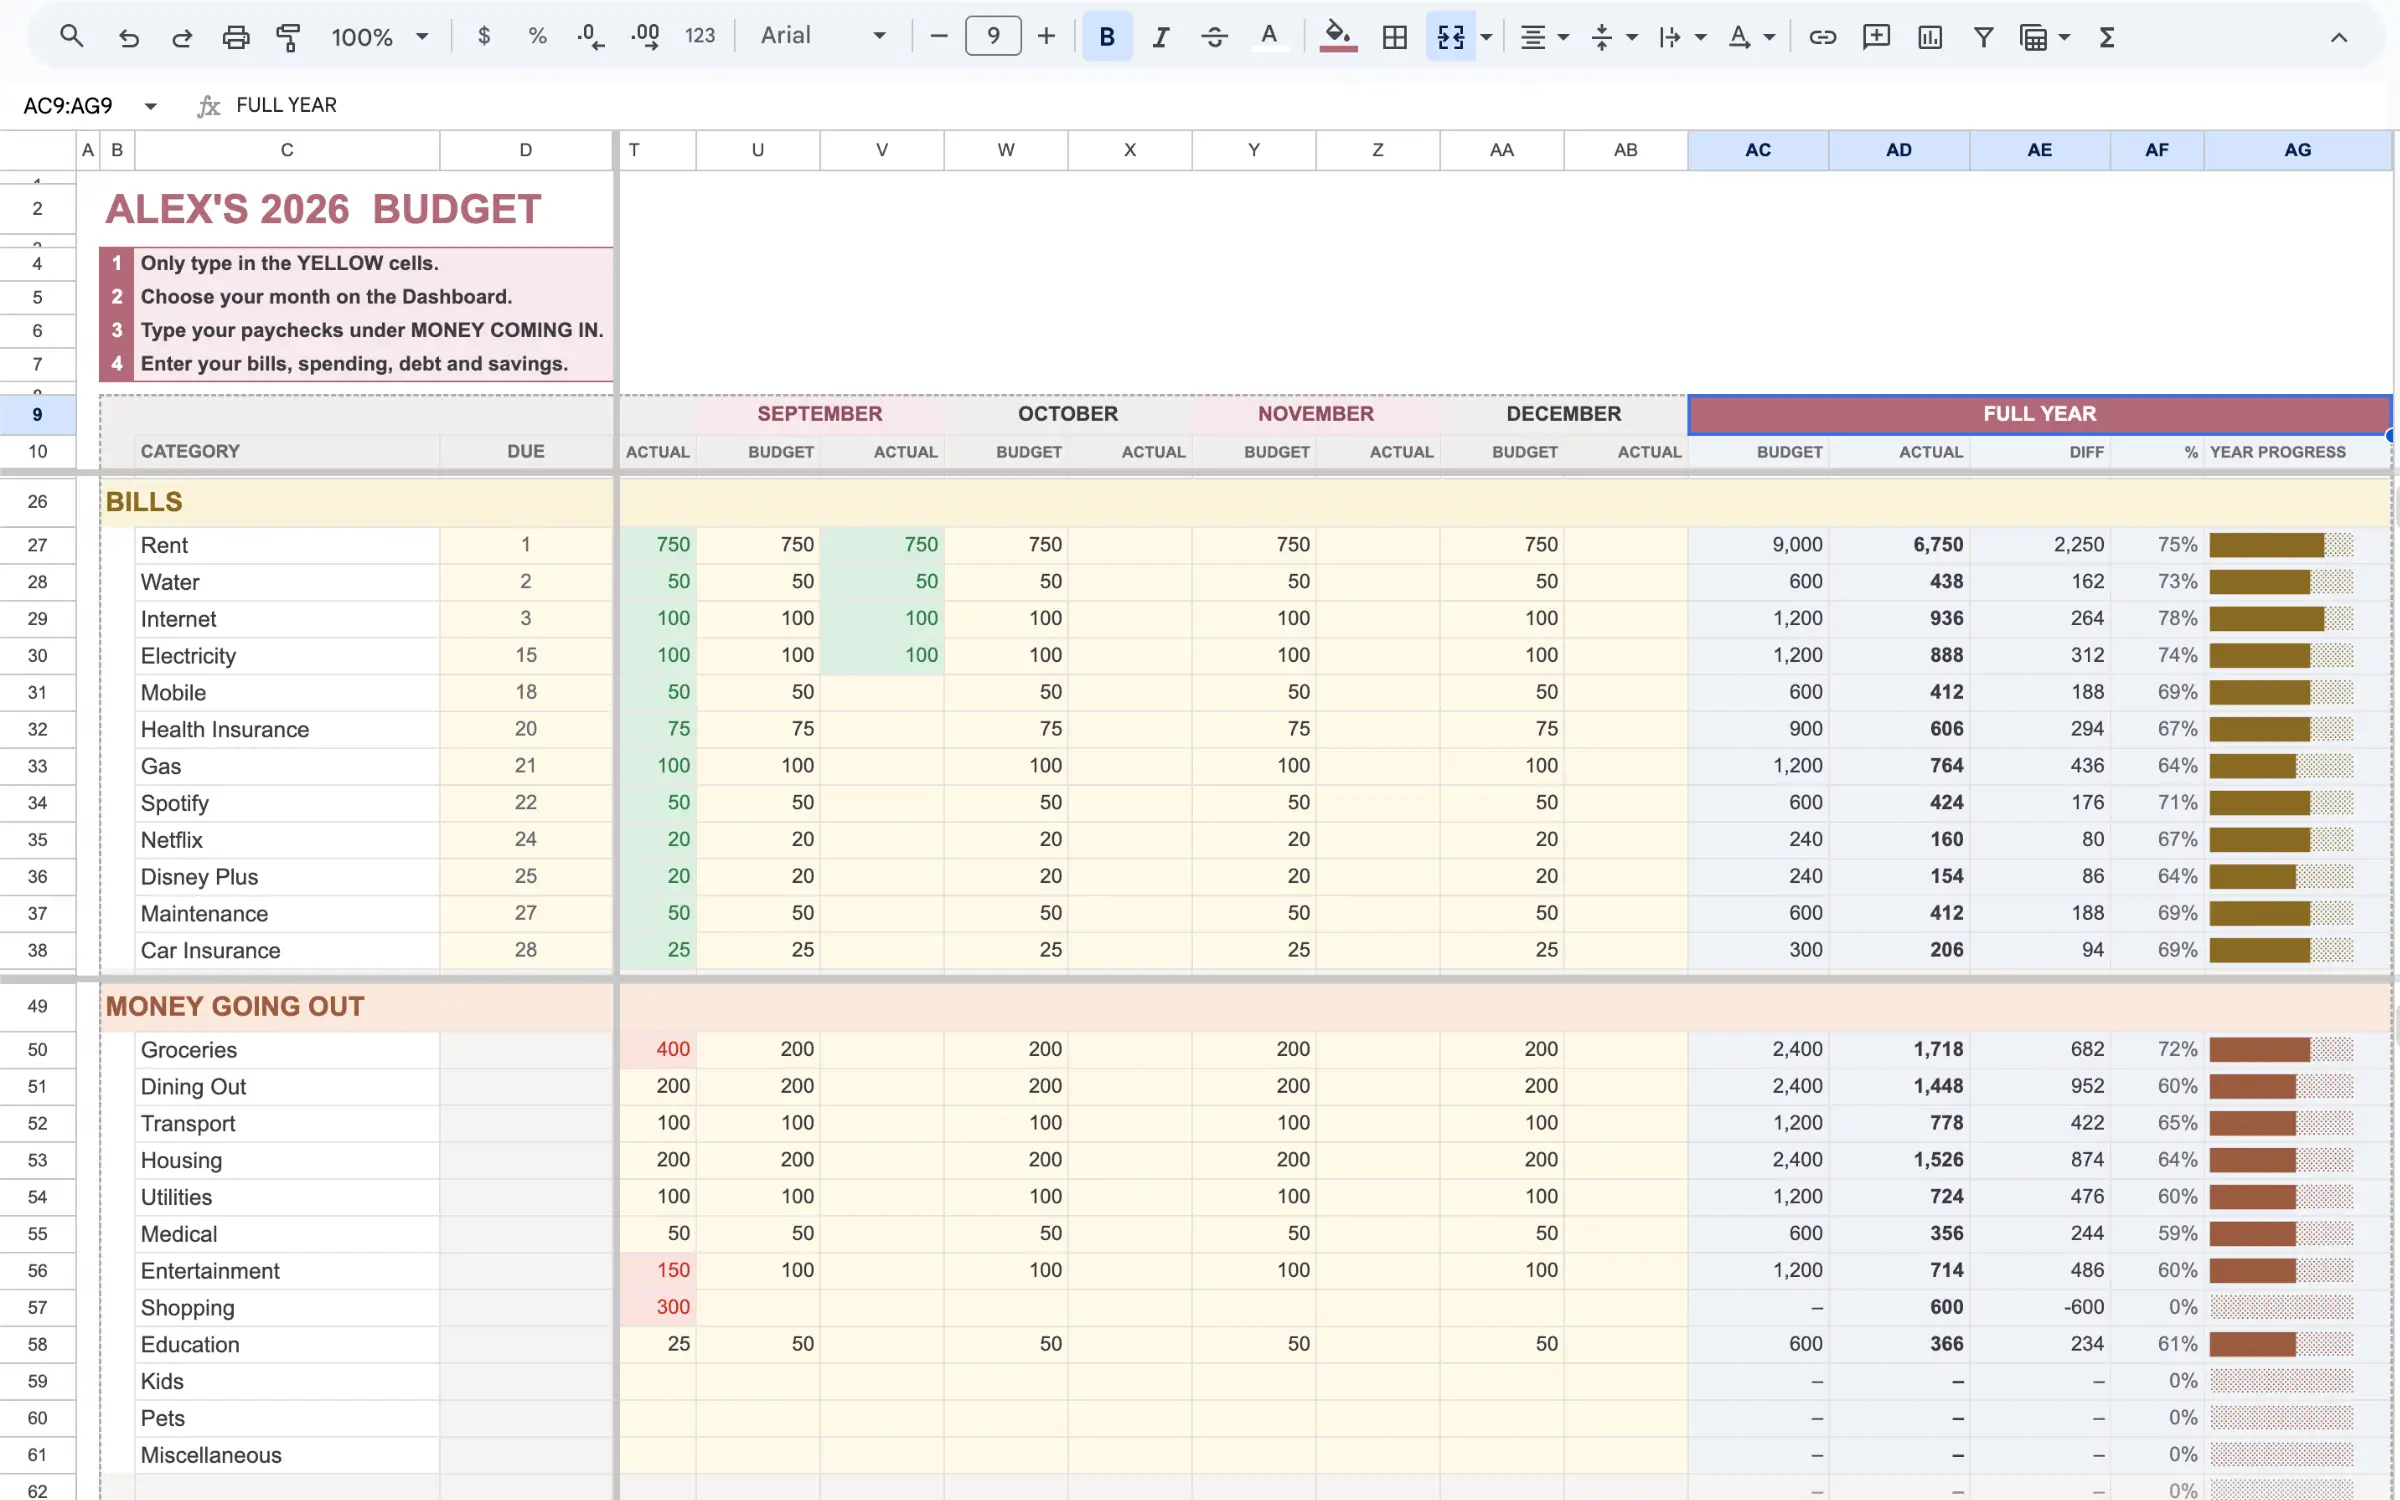Format as percent

(x=538, y=37)
